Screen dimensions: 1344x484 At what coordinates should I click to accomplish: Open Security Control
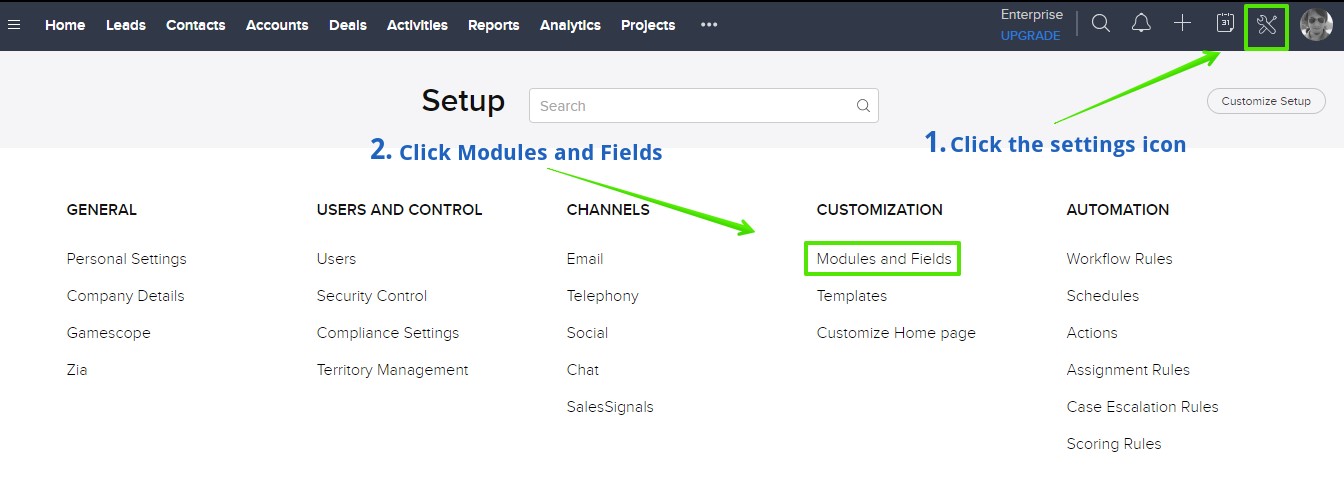point(372,296)
